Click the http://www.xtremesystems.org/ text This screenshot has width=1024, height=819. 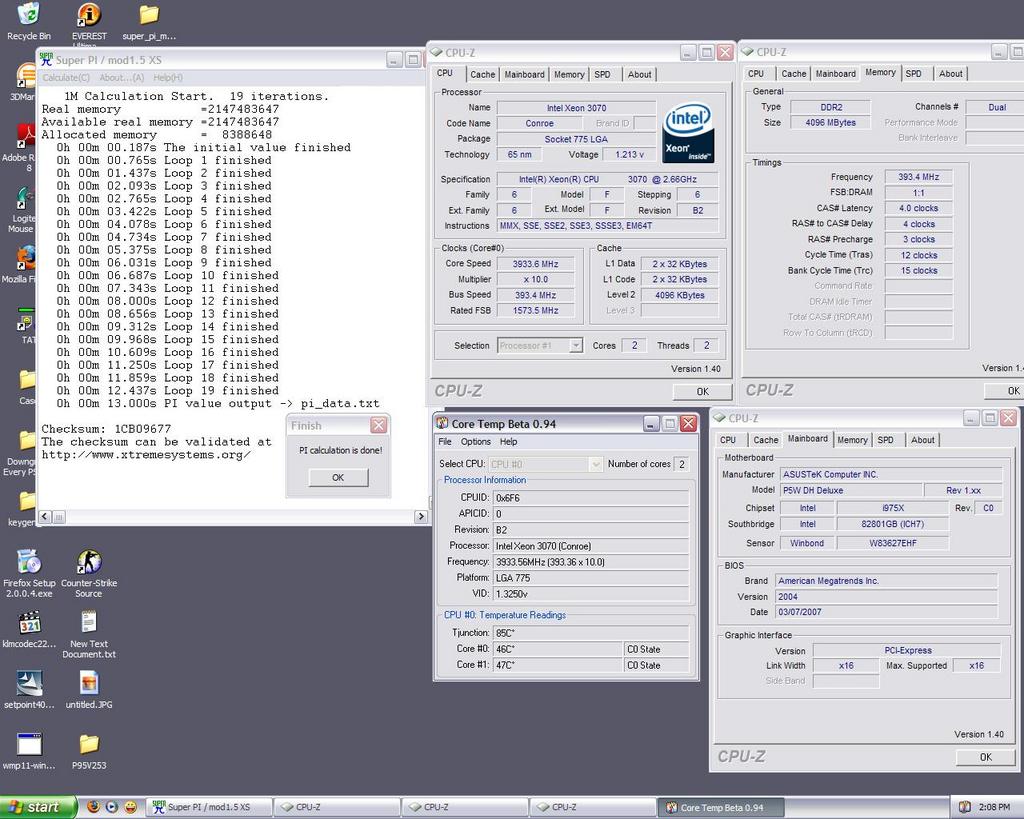[x=146, y=455]
